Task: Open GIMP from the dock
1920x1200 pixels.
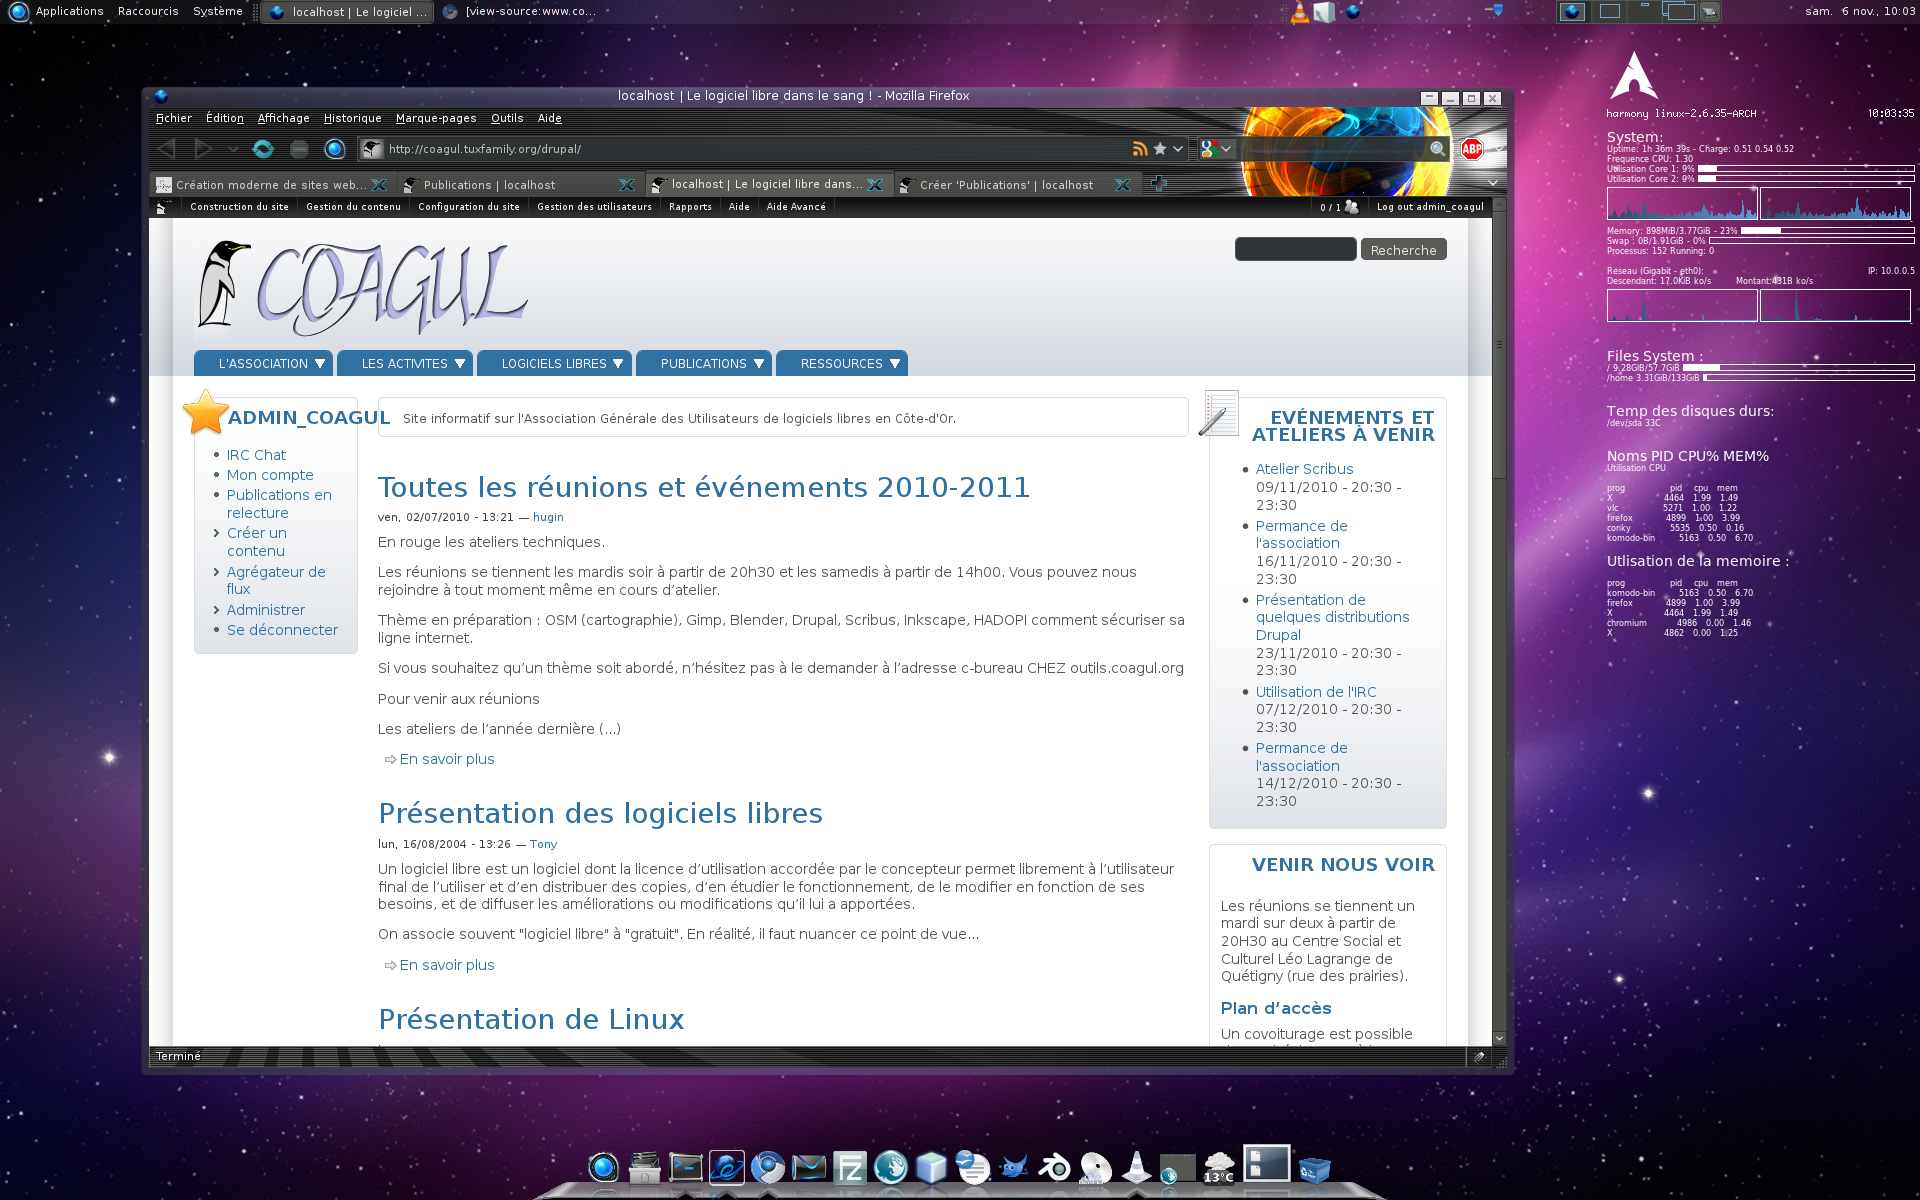Action: 1014,1167
